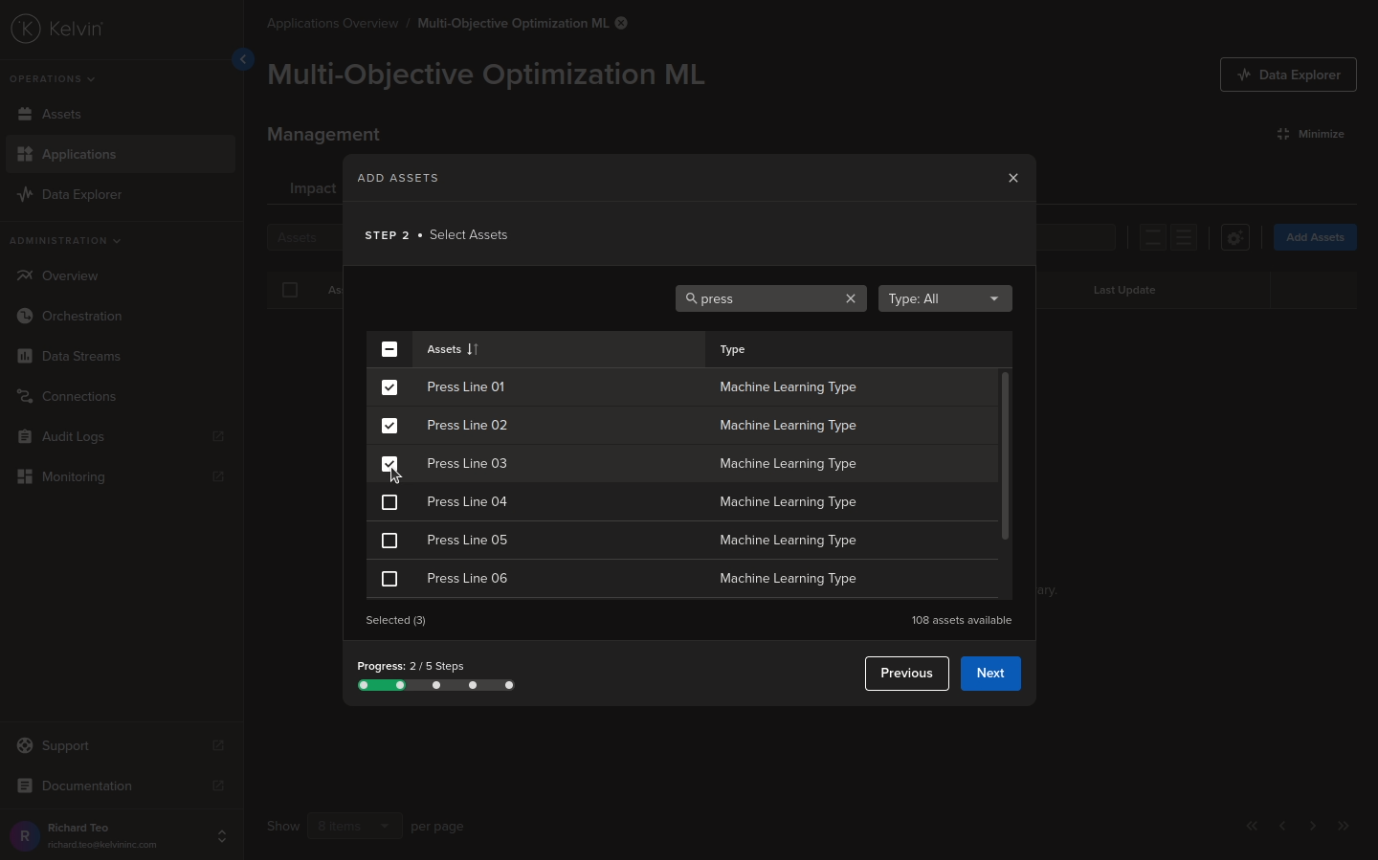This screenshot has height=860, width=1378.
Task: Click the third step dot in progress bar
Action: [x=436, y=685]
